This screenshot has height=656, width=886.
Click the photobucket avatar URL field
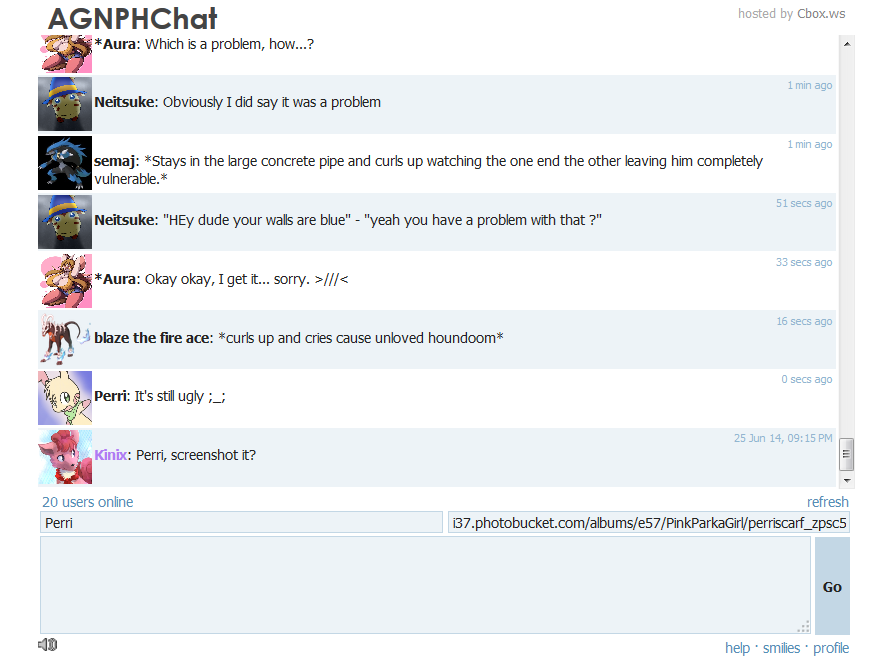tap(649, 523)
